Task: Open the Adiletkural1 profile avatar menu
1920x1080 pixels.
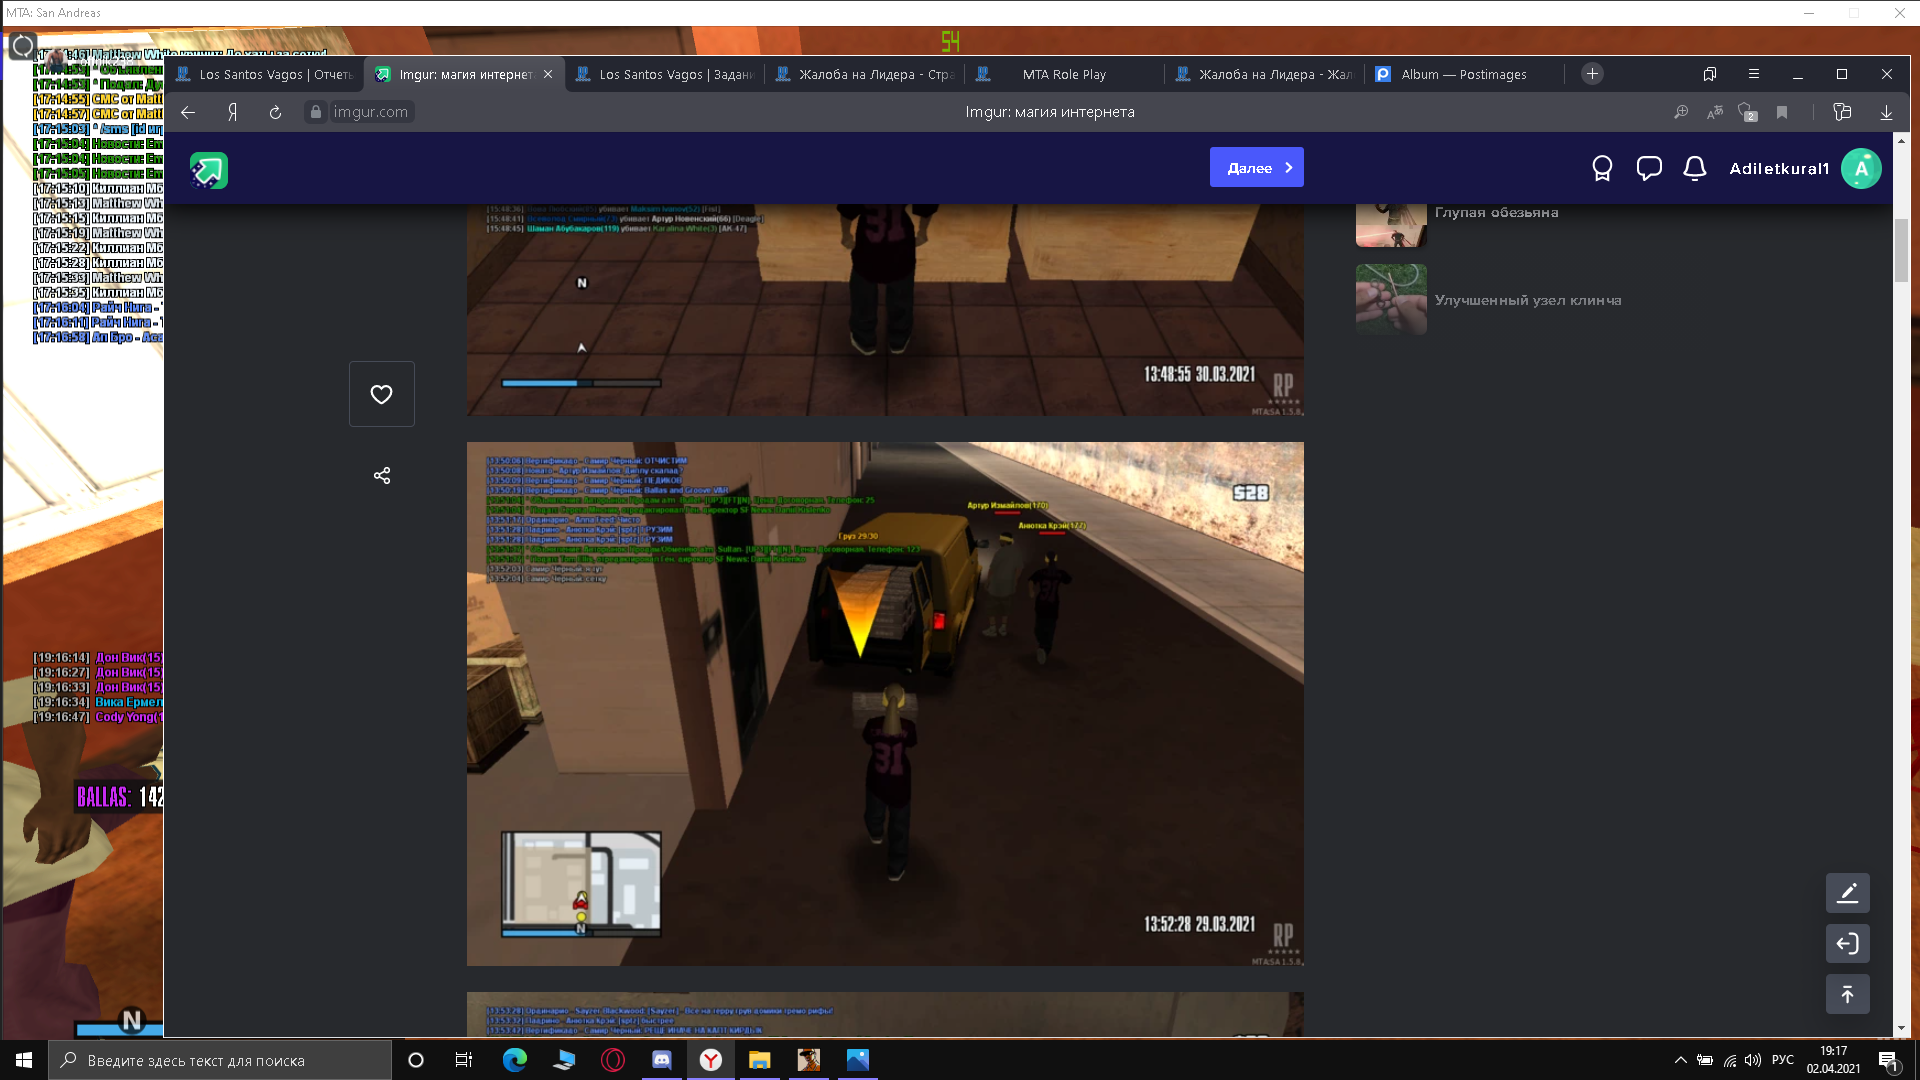Action: pyautogui.click(x=1861, y=168)
